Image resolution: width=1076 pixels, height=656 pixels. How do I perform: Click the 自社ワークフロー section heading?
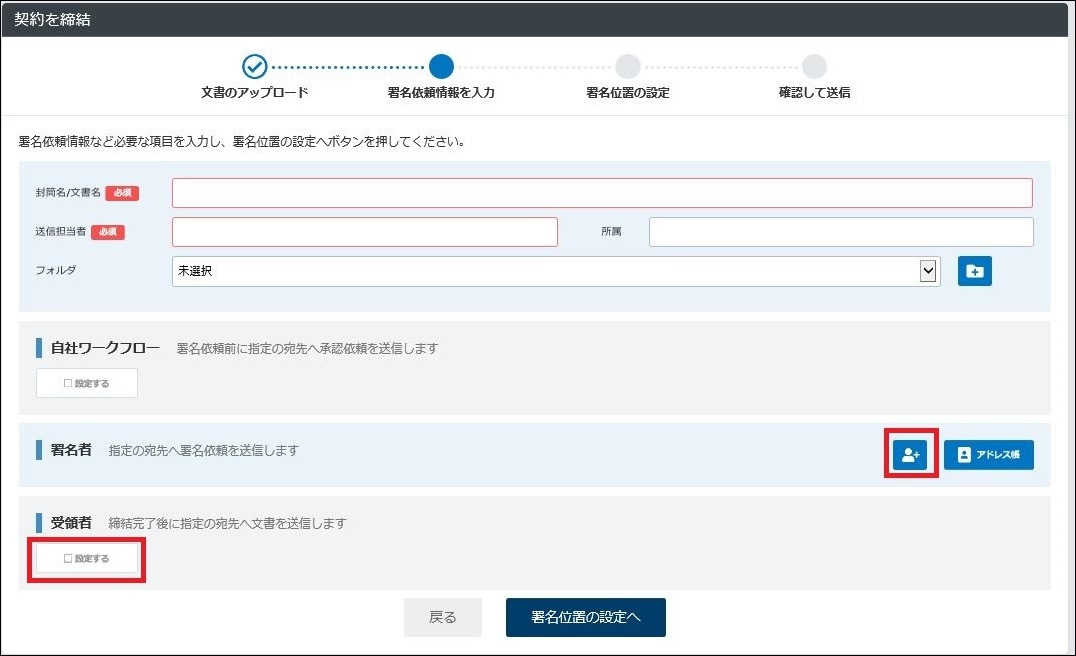(105, 348)
